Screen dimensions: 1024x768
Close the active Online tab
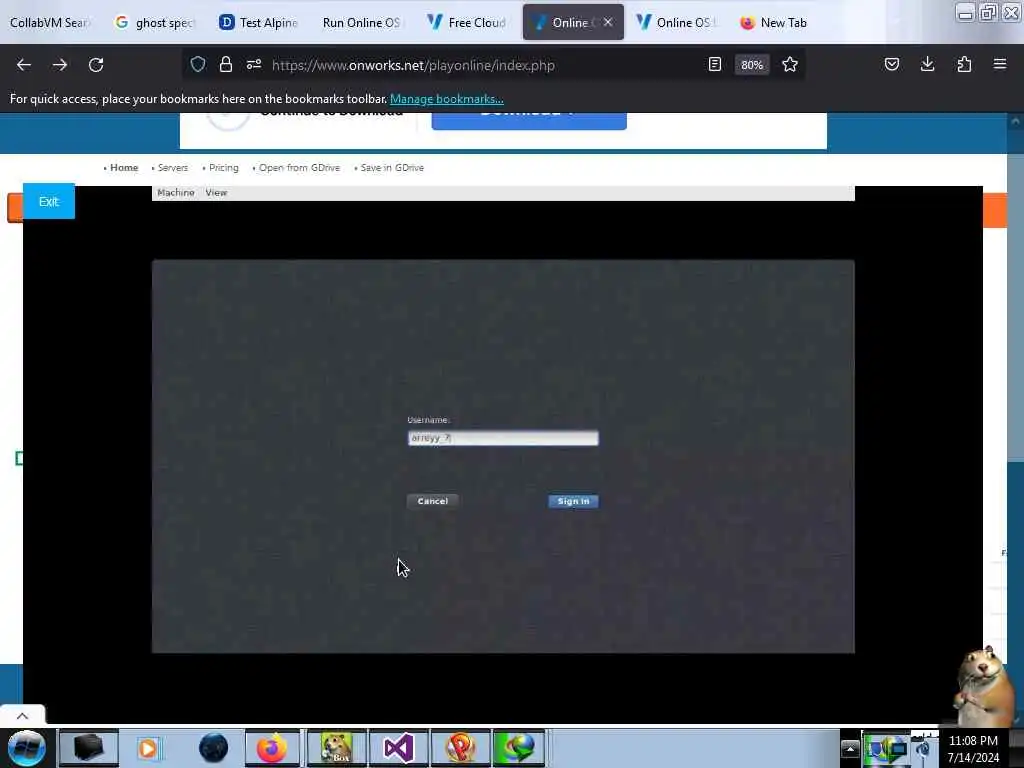click(x=608, y=22)
